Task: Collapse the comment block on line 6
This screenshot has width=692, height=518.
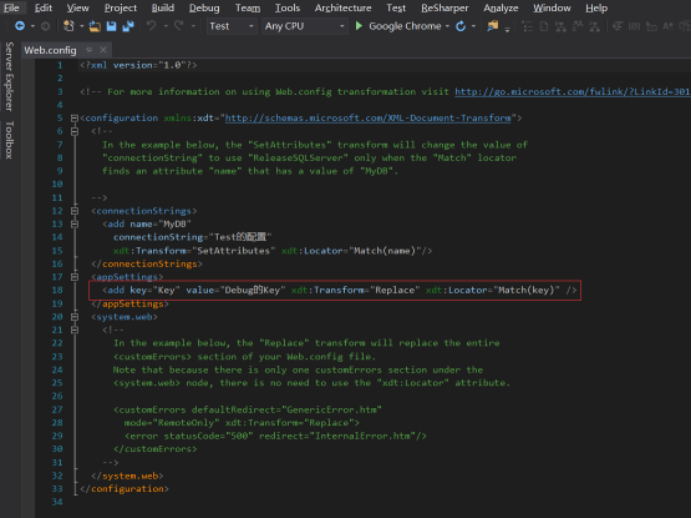Action: tap(75, 131)
